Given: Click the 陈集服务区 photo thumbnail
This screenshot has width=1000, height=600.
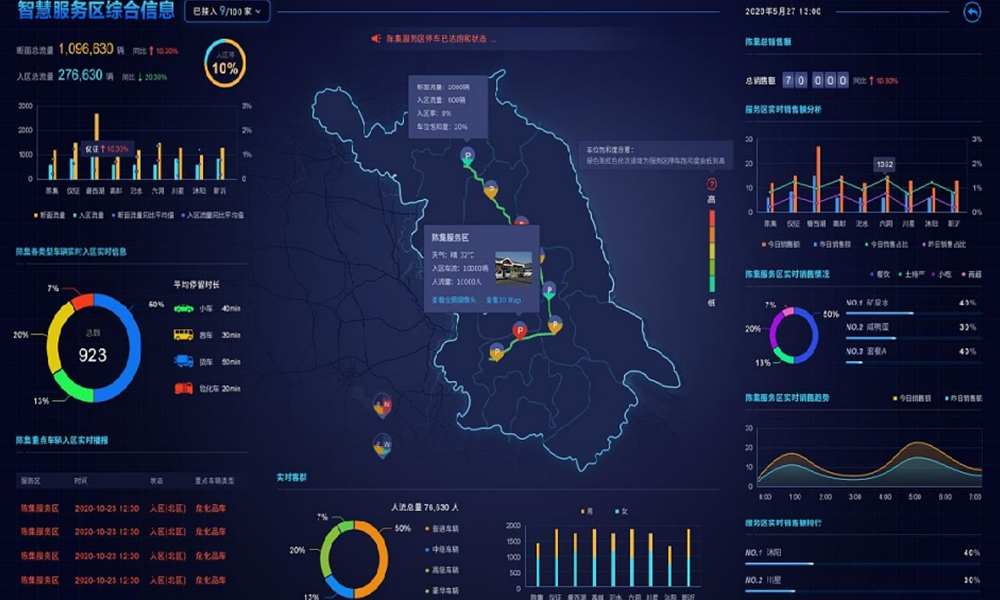Looking at the screenshot, I should coord(513,268).
